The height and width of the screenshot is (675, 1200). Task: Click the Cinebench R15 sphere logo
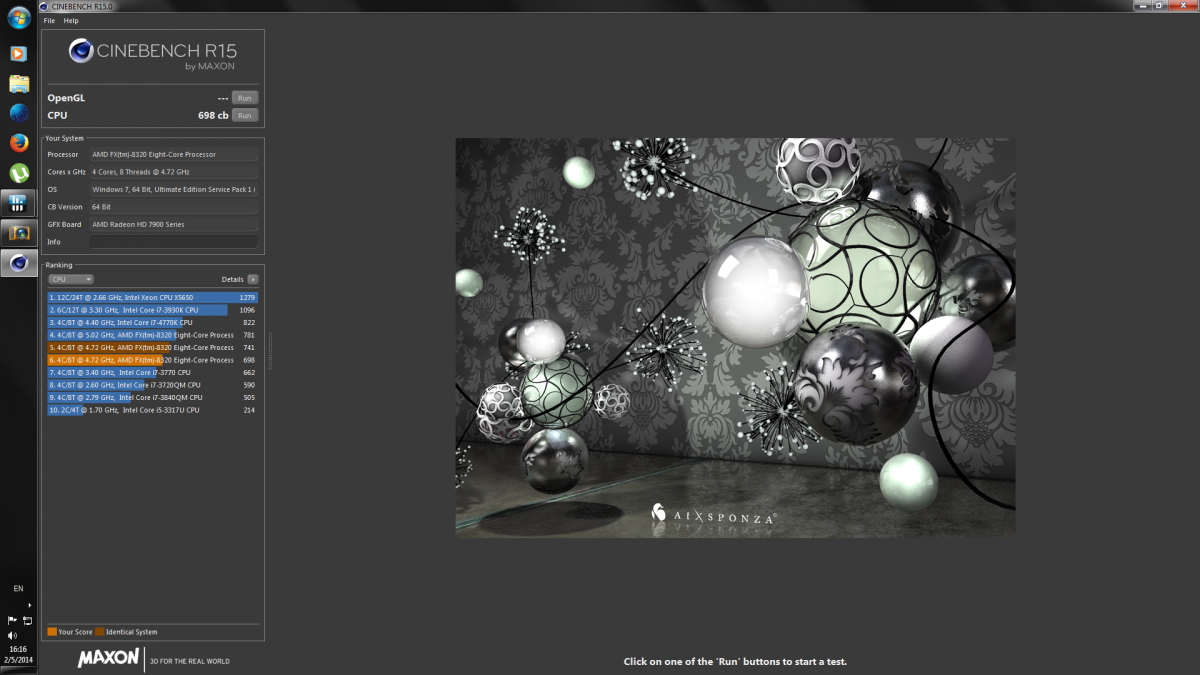click(x=81, y=51)
